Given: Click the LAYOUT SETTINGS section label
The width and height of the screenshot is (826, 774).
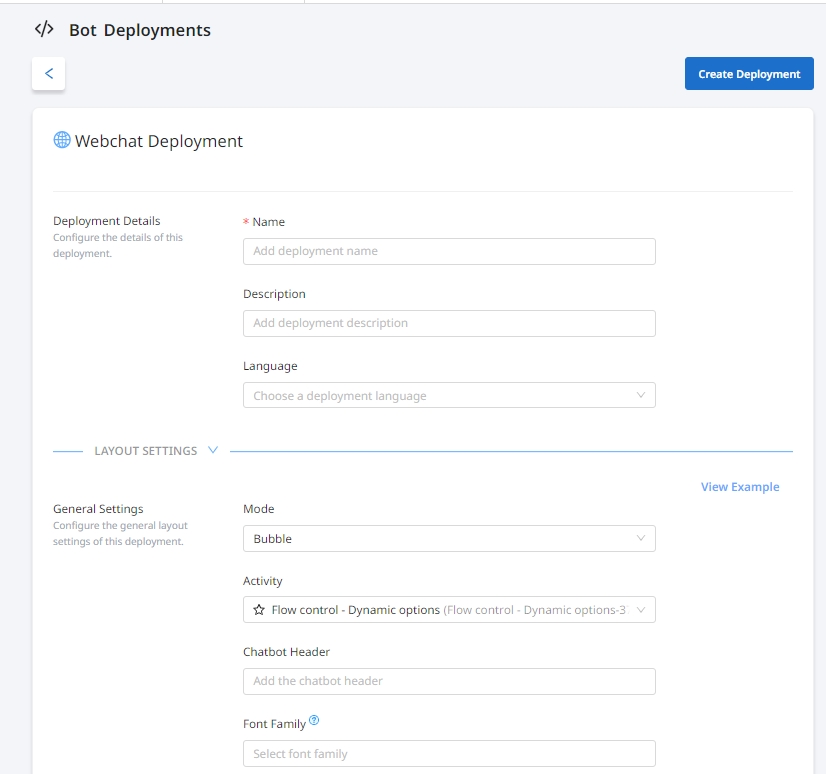Looking at the screenshot, I should pos(145,451).
